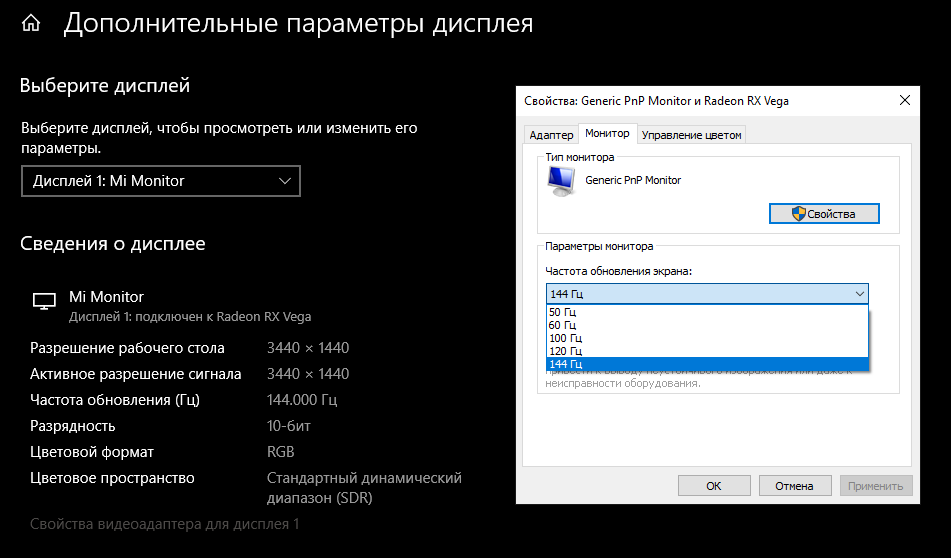Click the Дополнительные параметры дисплея heading
951x558 pixels.
point(298,23)
